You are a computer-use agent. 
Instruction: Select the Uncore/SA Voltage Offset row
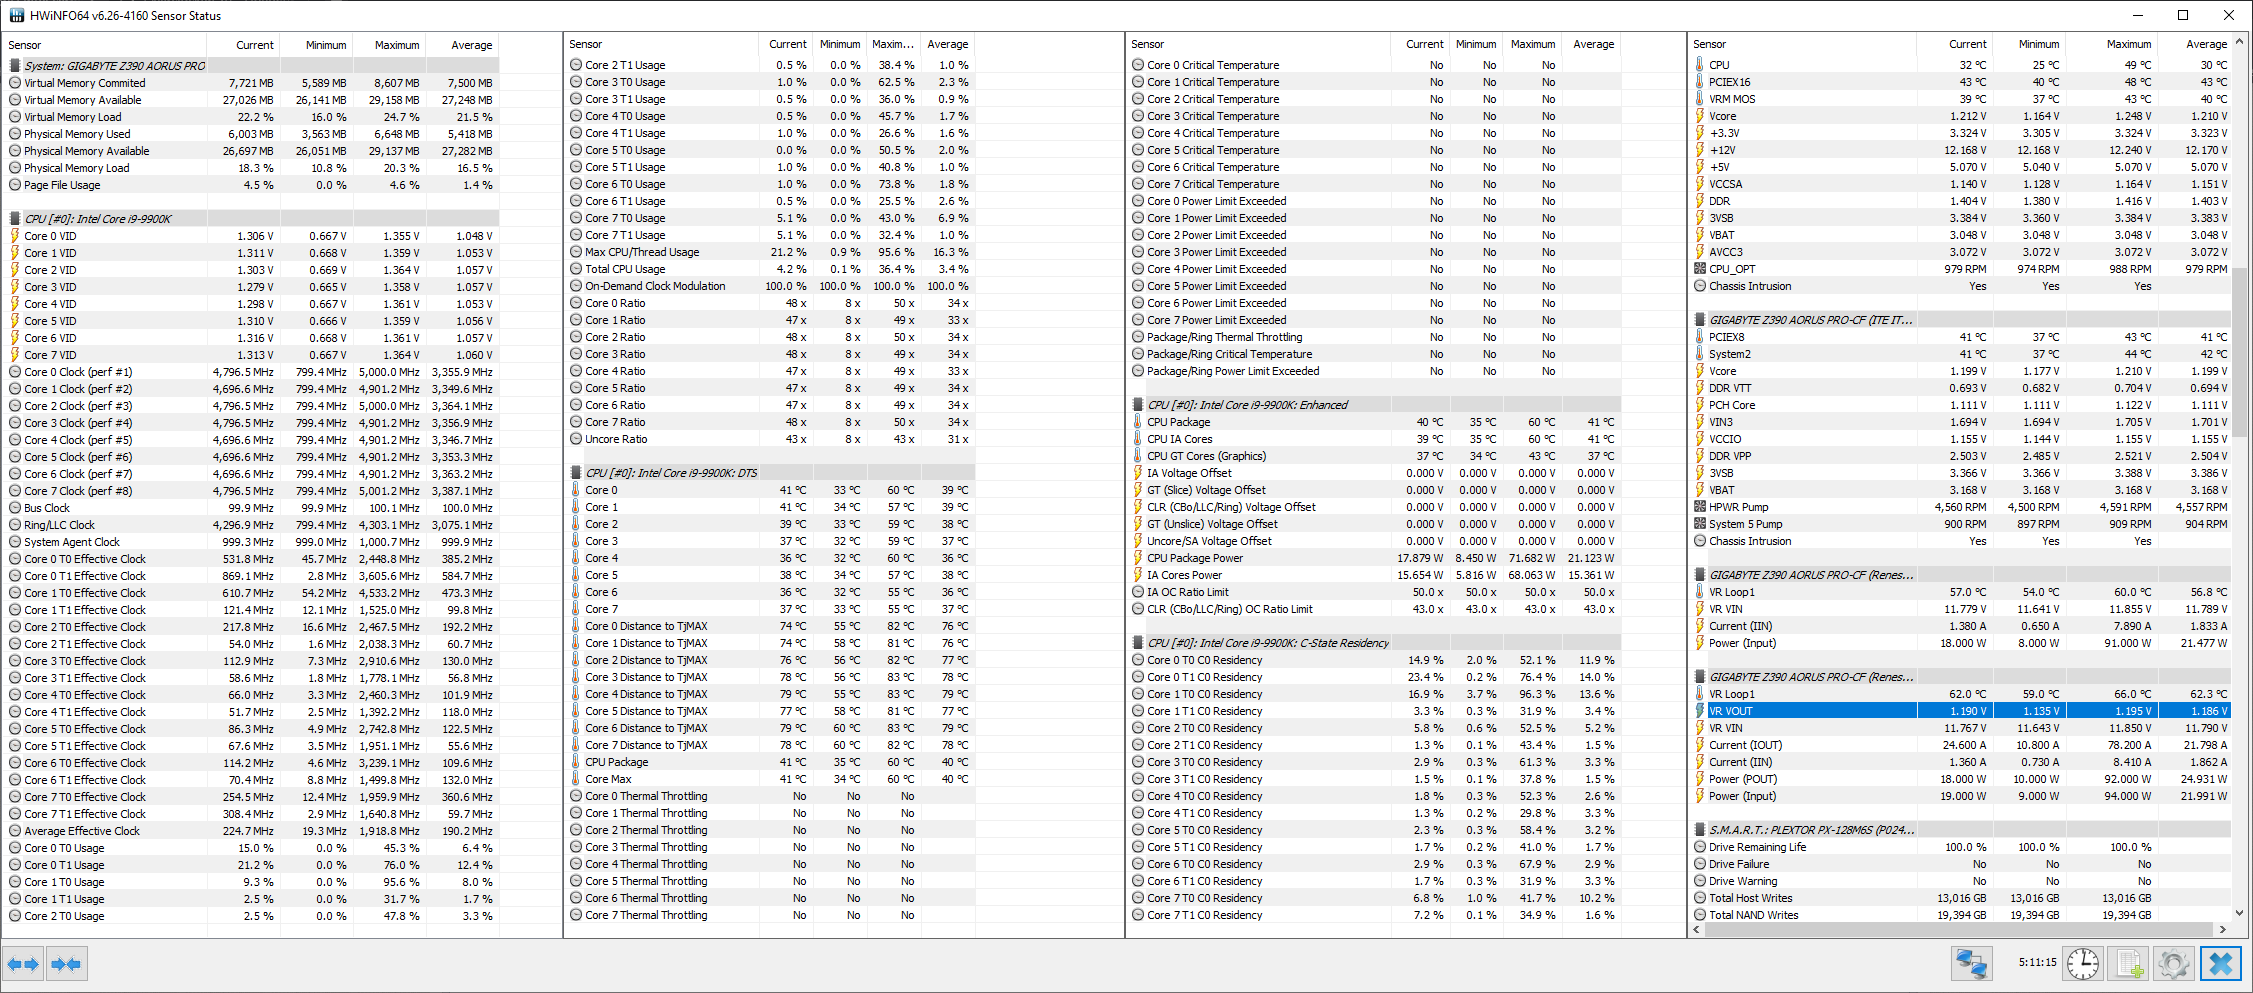(x=1374, y=541)
